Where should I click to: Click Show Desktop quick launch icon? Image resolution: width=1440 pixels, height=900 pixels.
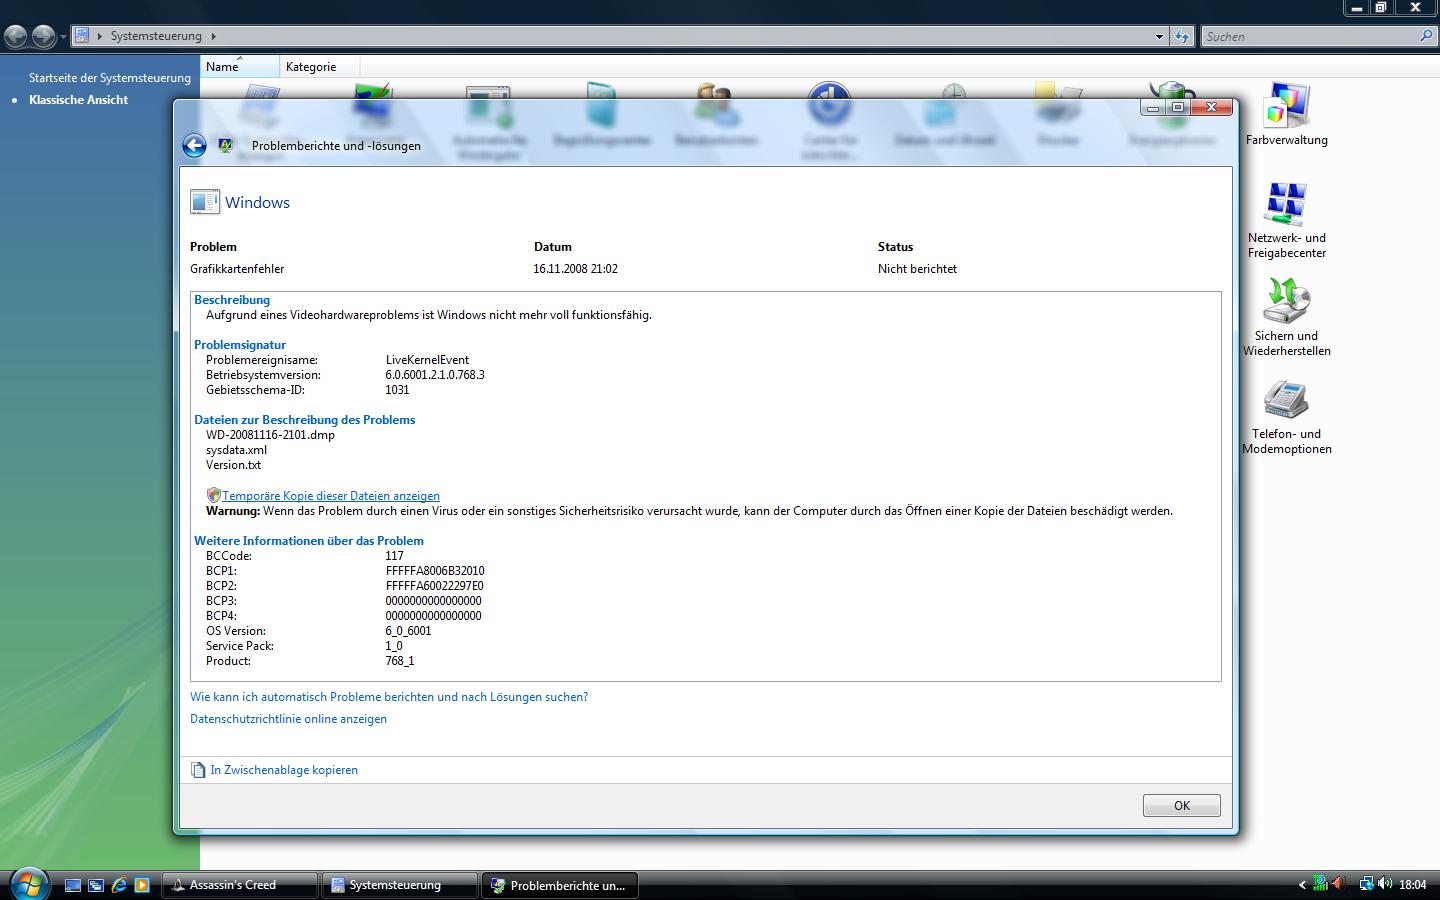pyautogui.click(x=72, y=885)
